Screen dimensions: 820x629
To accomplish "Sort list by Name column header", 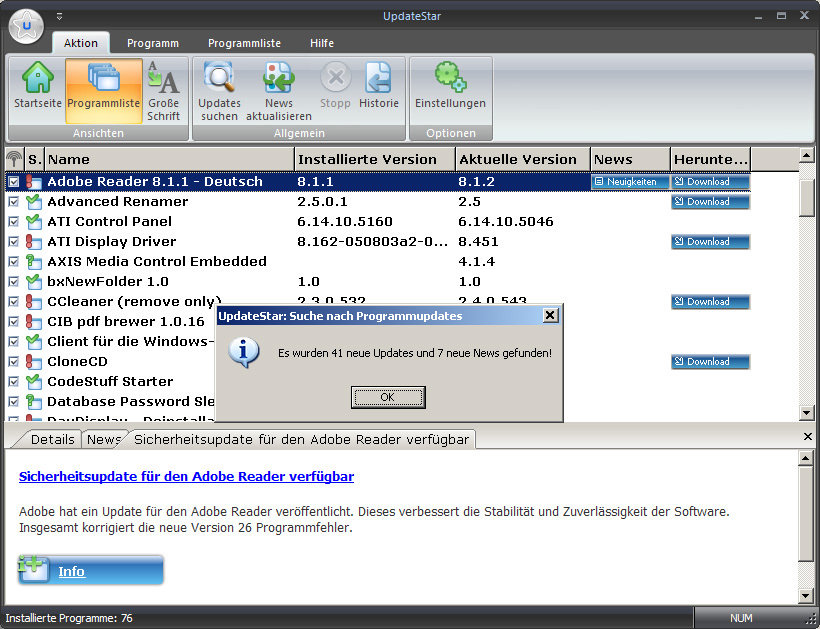I will point(169,159).
